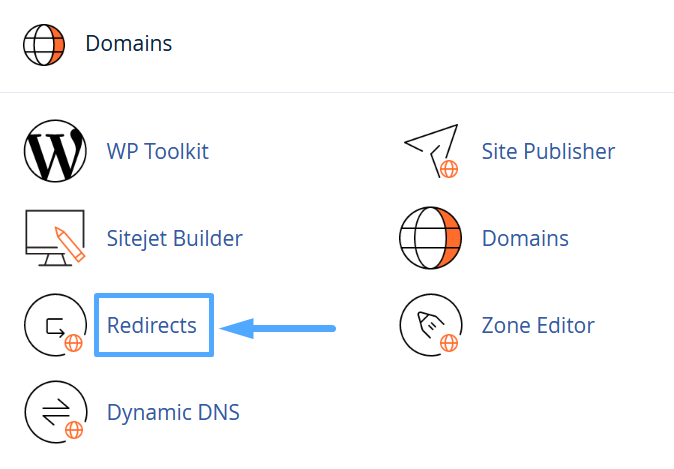Viewport: 674px width, 469px height.
Task: Select the Zone Editor pen icon
Action: click(430, 325)
